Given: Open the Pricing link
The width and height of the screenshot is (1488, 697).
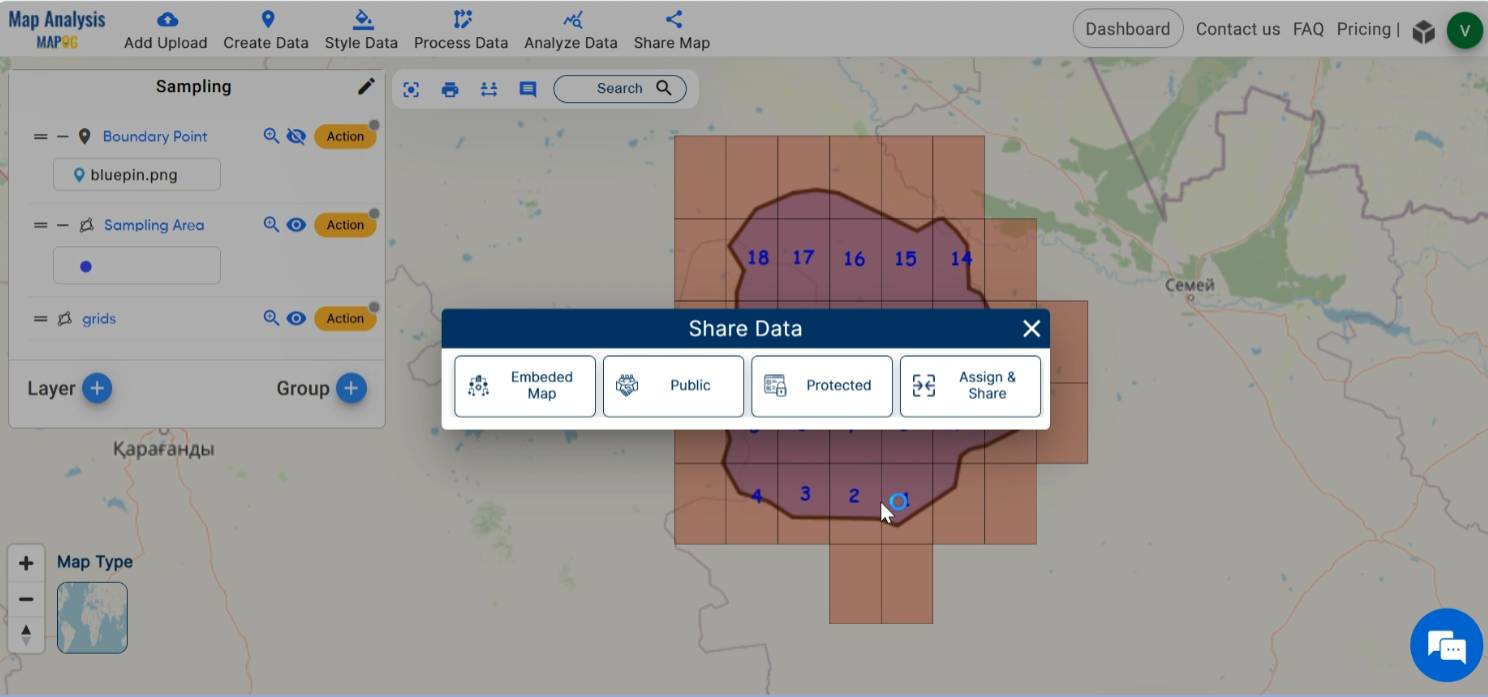Looking at the screenshot, I should [x=1363, y=29].
